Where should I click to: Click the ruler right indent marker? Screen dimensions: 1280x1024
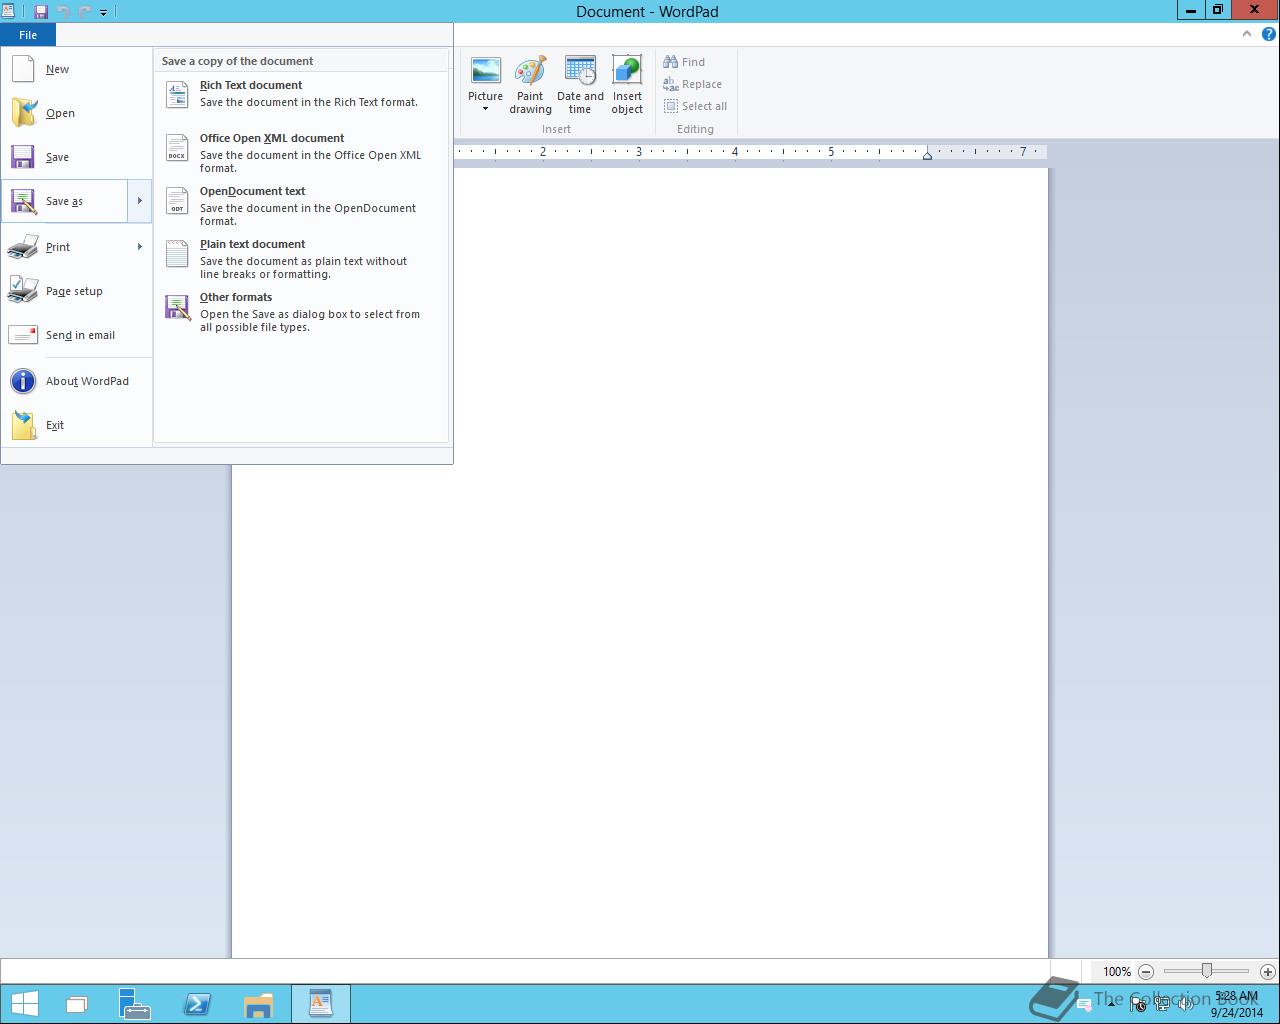pyautogui.click(x=927, y=155)
